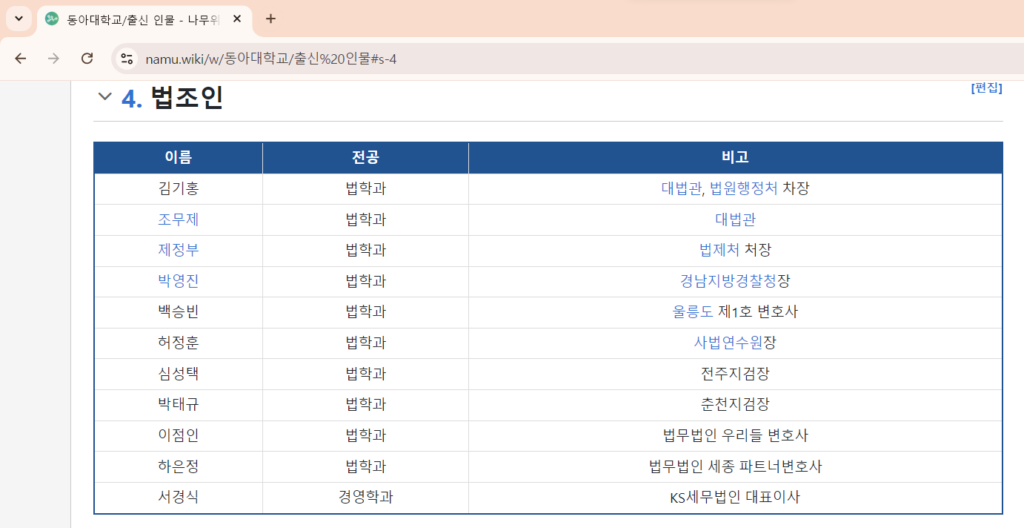Click 경영학과 major cell

[x=366, y=497]
